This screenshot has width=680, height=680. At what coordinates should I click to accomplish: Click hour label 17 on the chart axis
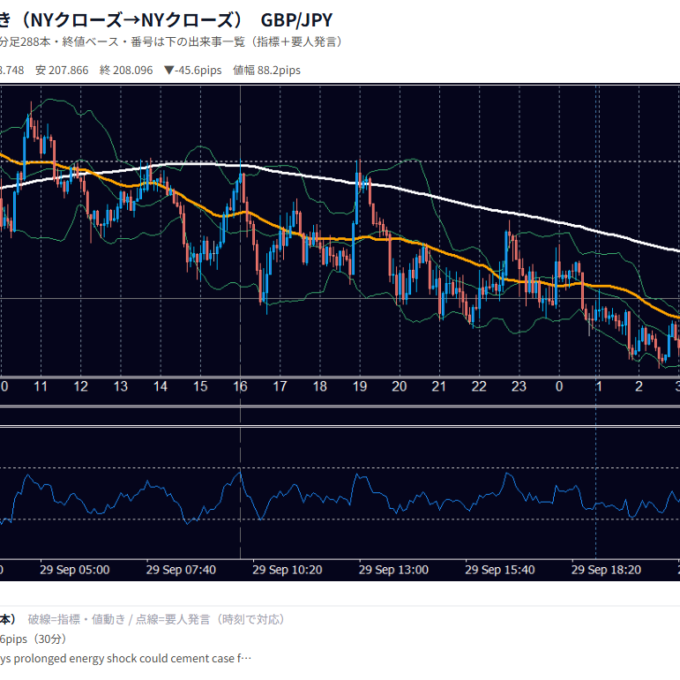click(x=280, y=386)
